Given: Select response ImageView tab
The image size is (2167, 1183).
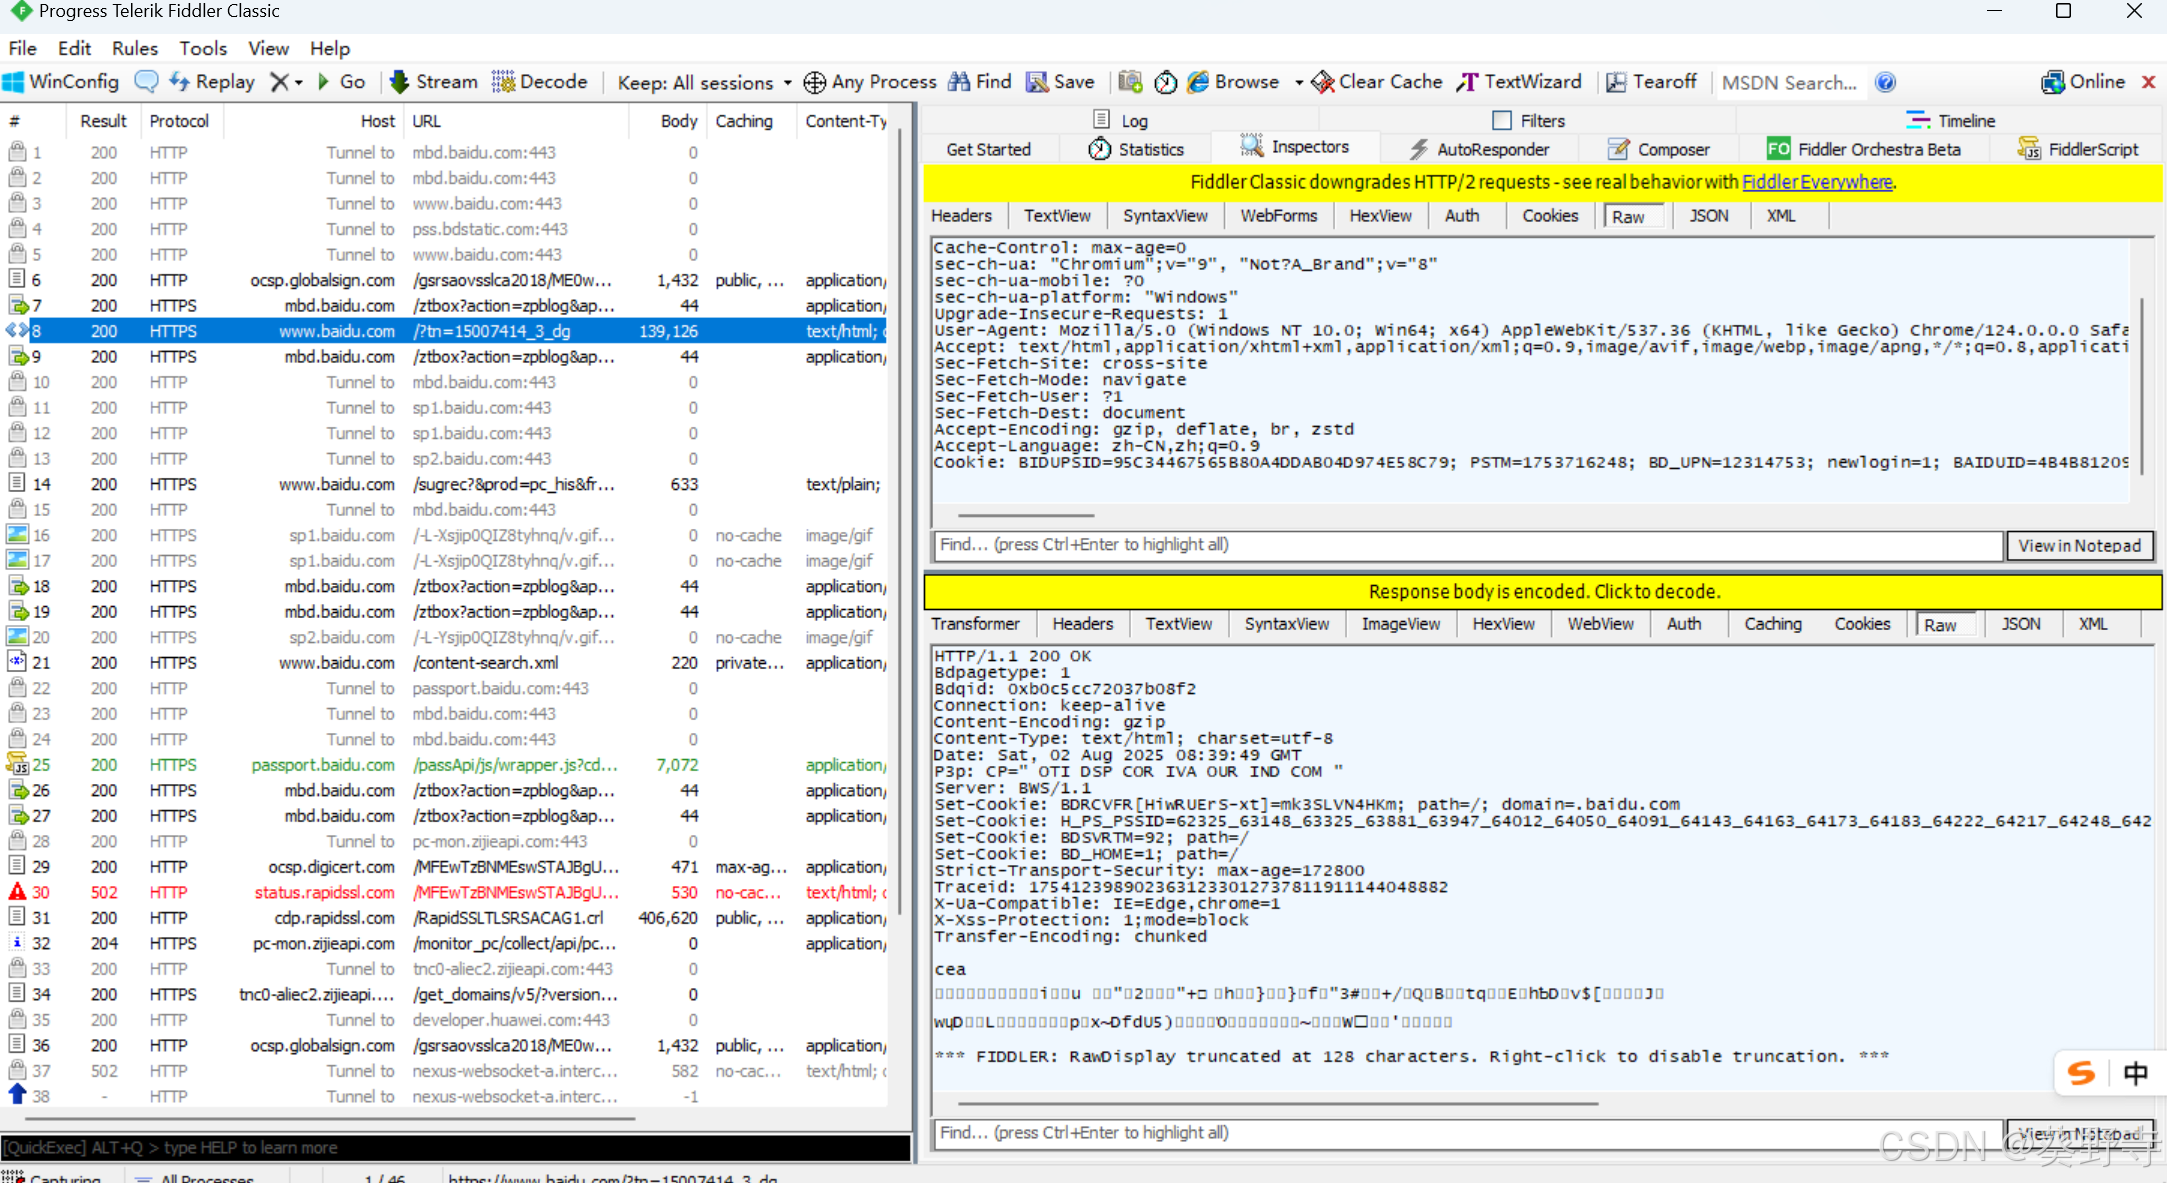Looking at the screenshot, I should pos(1401,624).
